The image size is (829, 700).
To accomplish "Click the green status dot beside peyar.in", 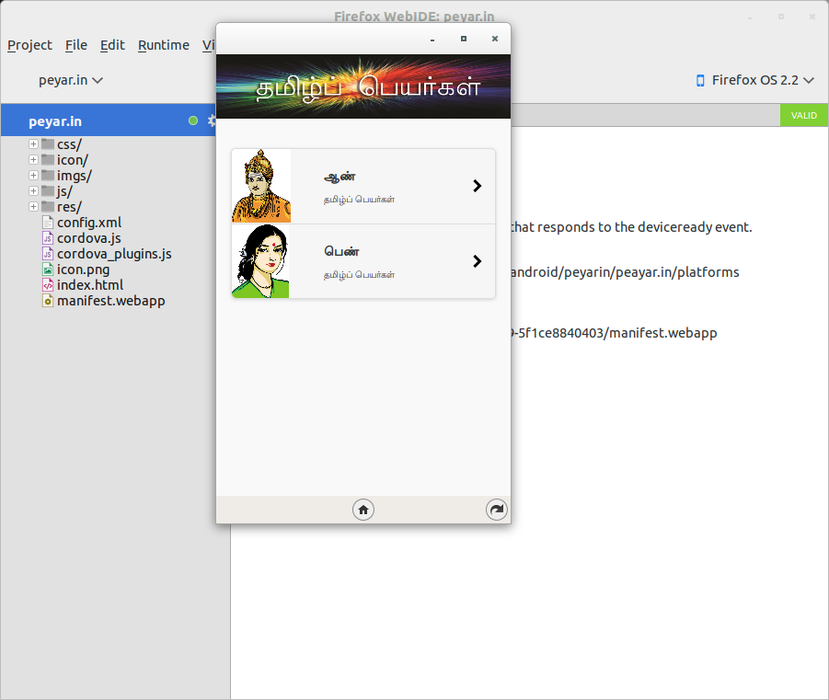I will pyautogui.click(x=193, y=121).
